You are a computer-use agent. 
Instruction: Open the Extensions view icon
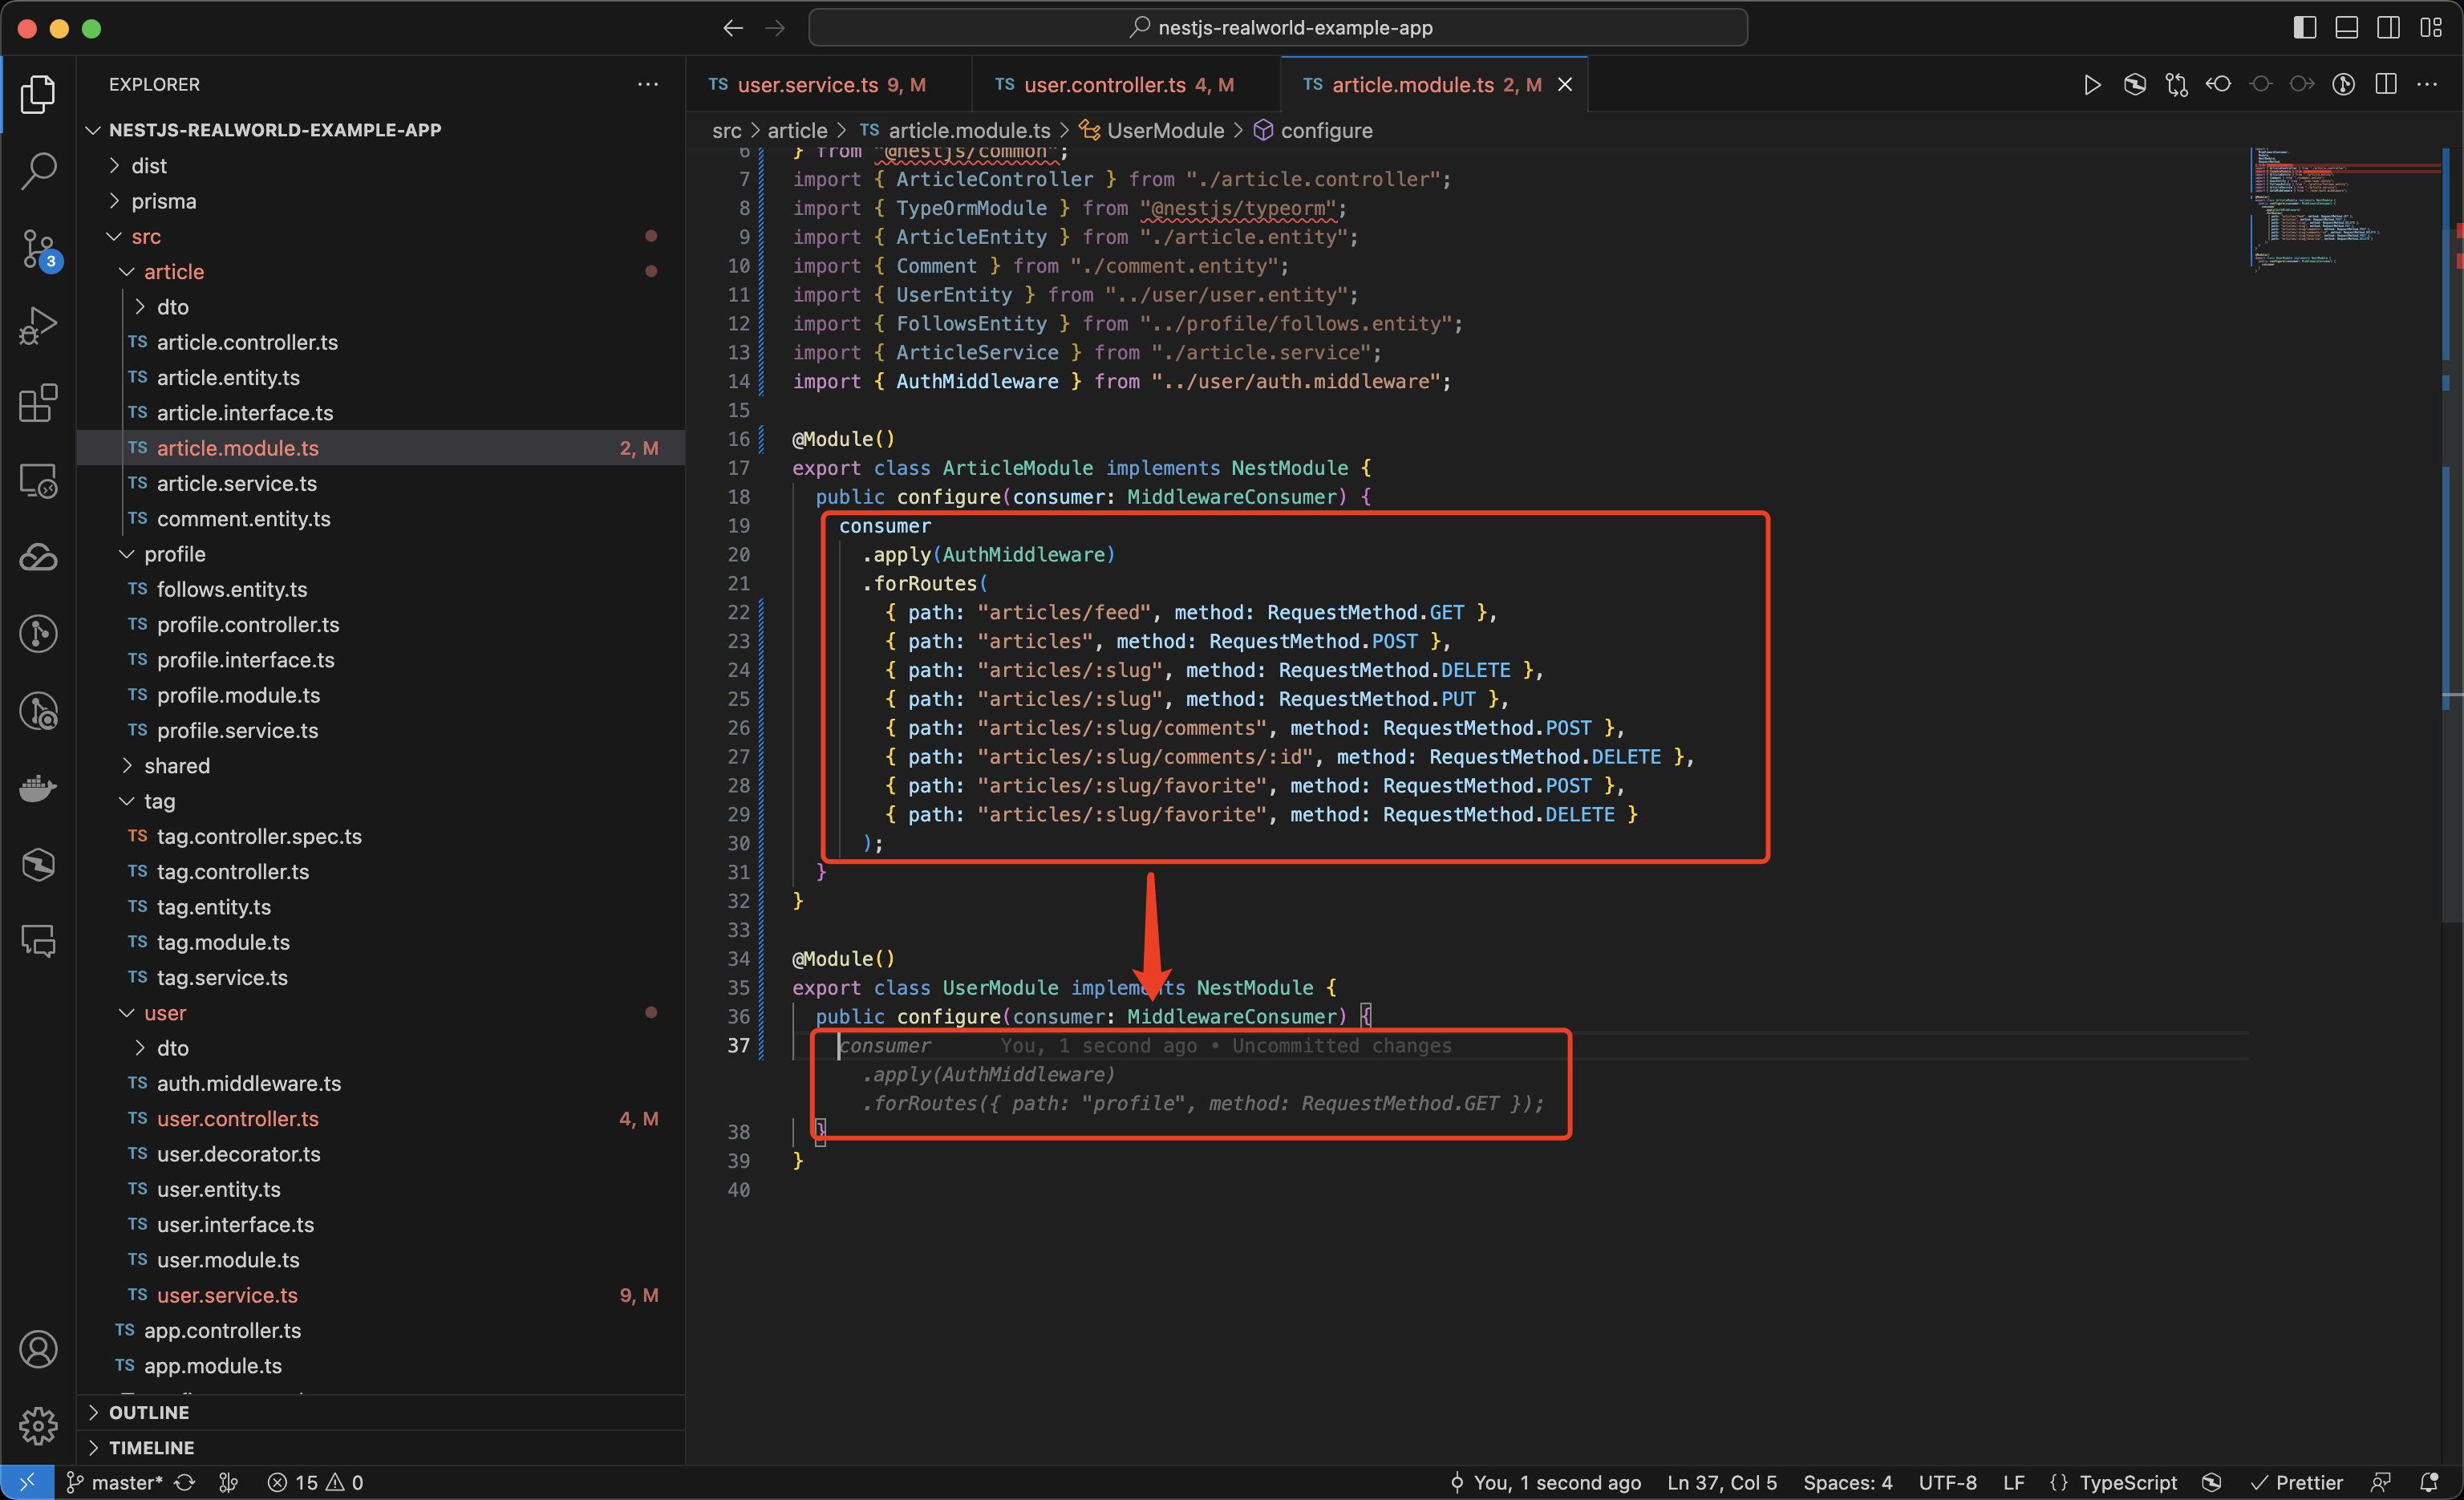[38, 403]
